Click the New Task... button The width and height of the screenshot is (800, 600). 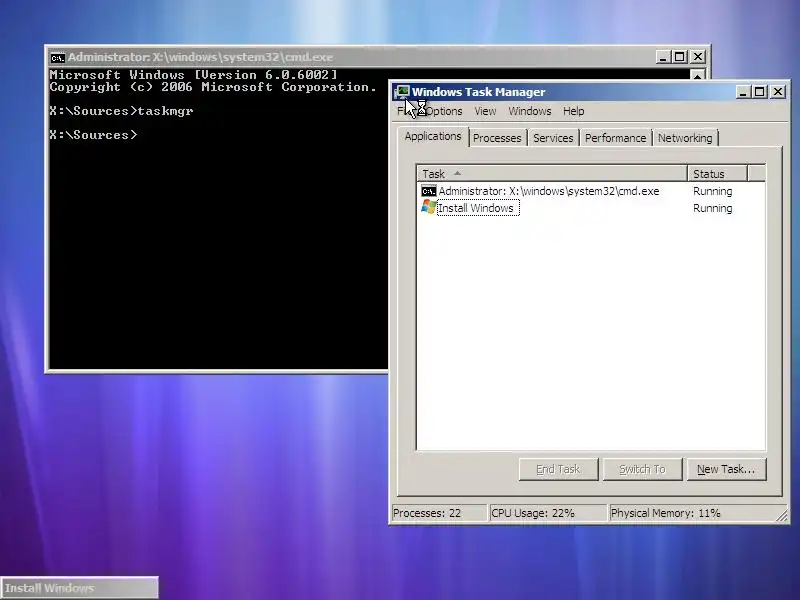[726, 469]
